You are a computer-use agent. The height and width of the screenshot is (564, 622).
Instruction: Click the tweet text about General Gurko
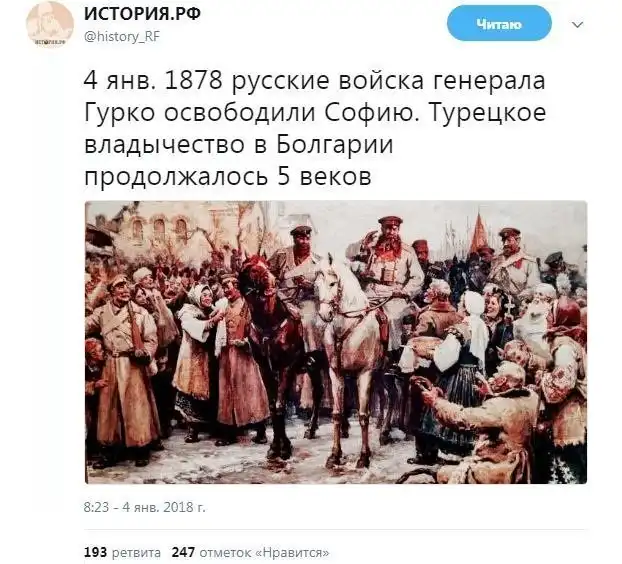[x=315, y=128]
